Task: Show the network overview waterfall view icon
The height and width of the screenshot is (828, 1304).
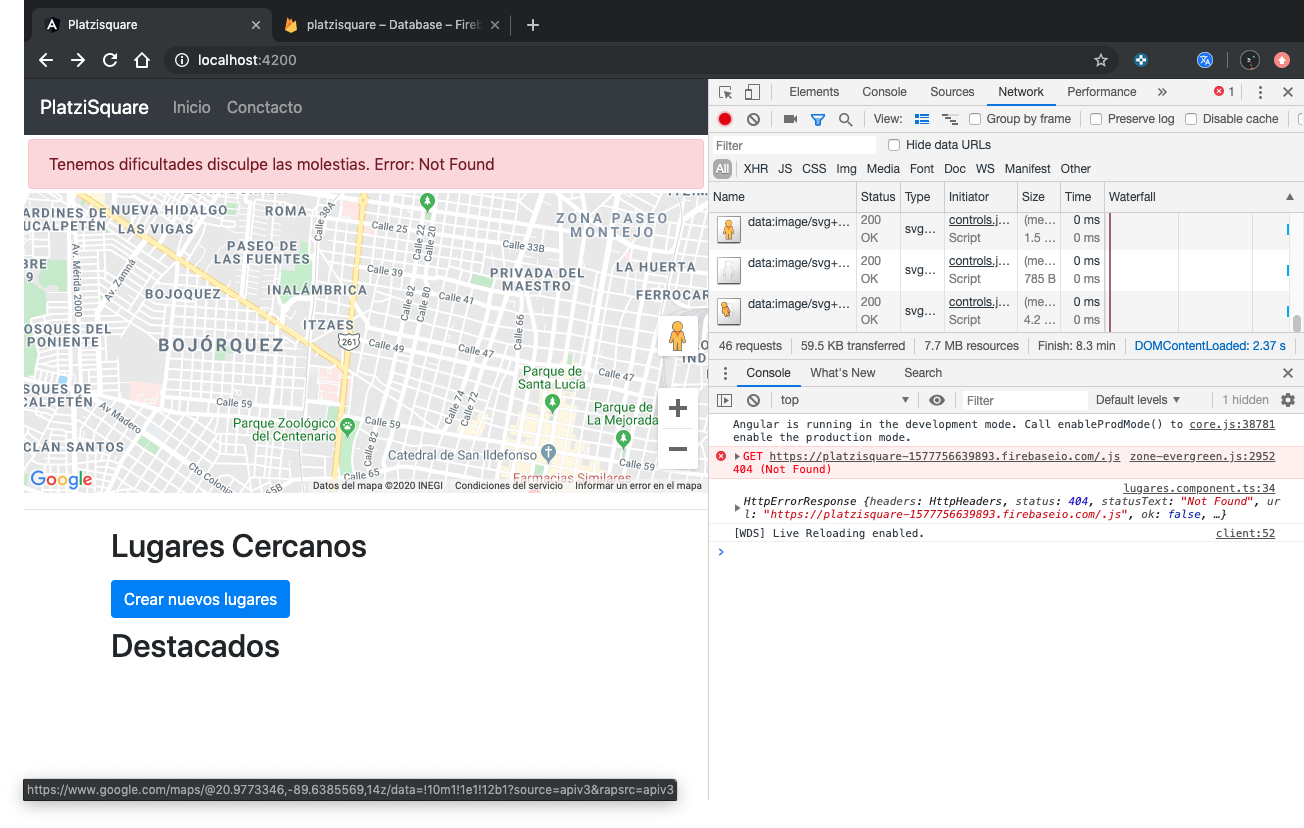Action: tap(950, 119)
